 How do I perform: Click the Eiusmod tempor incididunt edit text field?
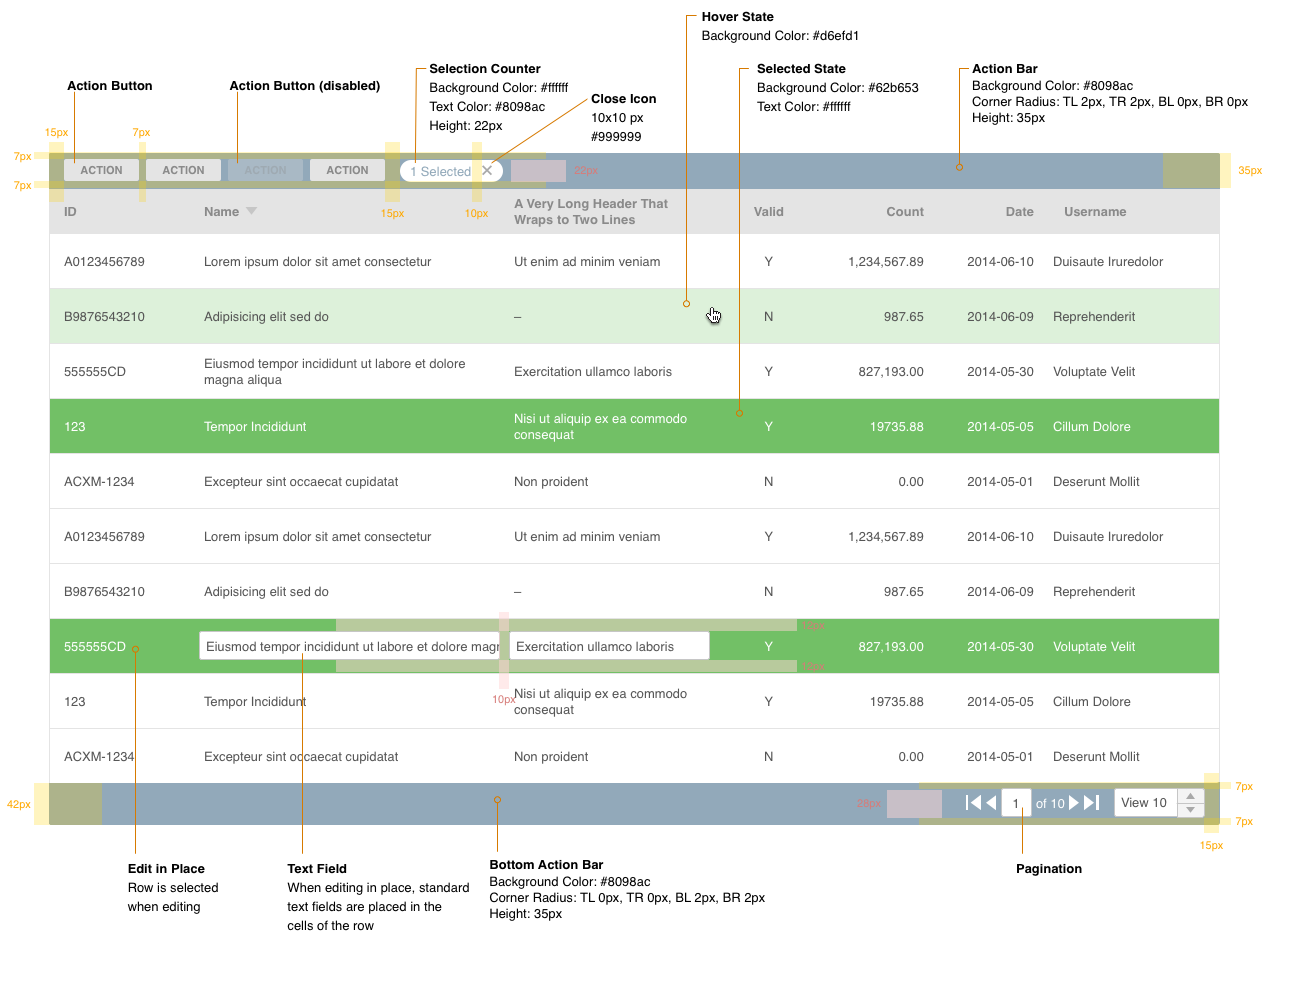coord(350,647)
